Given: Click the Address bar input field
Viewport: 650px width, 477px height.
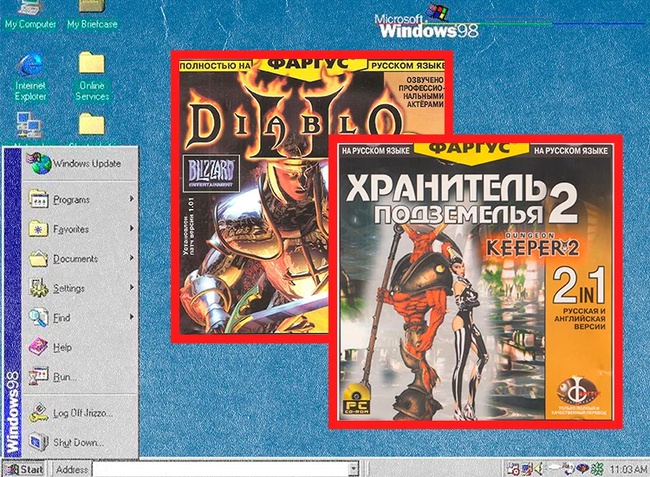Looking at the screenshot, I should point(220,470).
